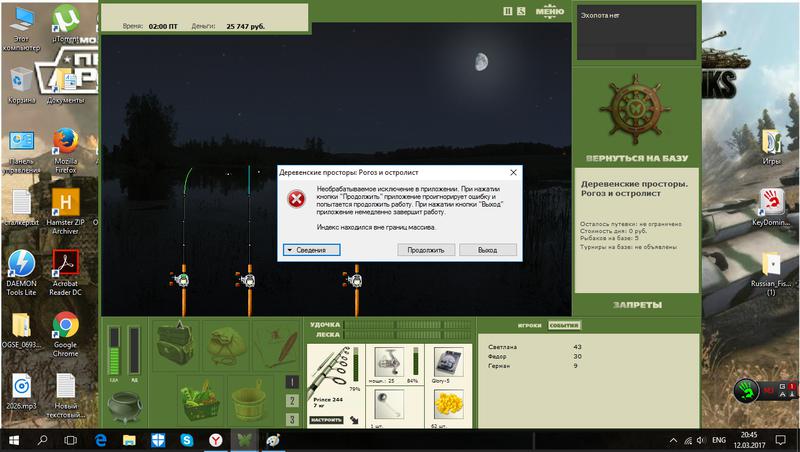Show hidden tray icons chevron
800x452 pixels.
click(673, 440)
